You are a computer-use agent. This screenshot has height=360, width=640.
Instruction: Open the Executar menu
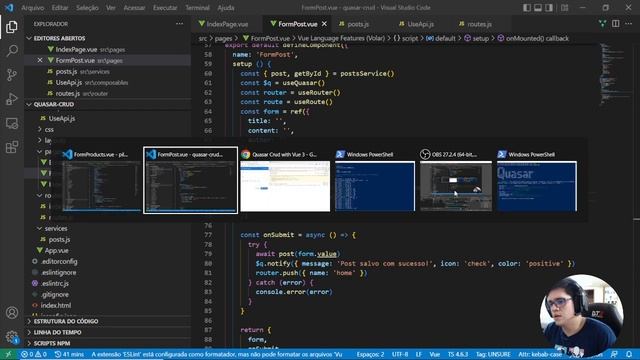coord(165,8)
